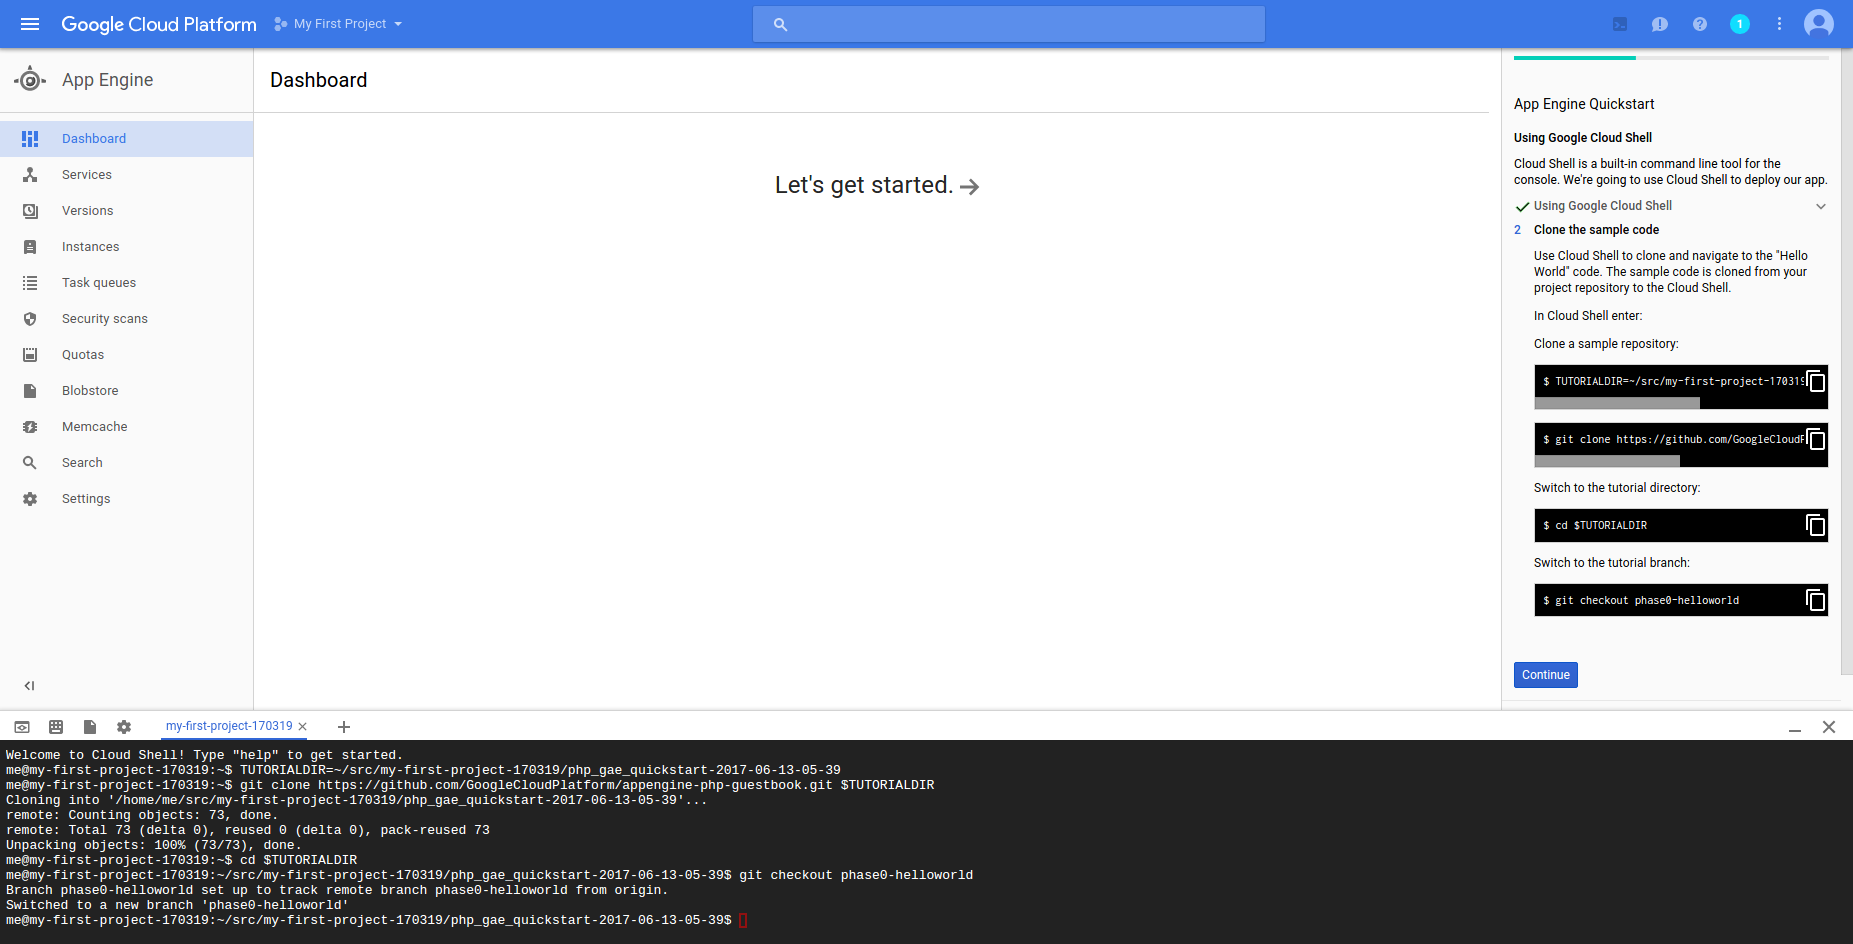Click the Google Cloud Platform logo text

click(x=158, y=24)
